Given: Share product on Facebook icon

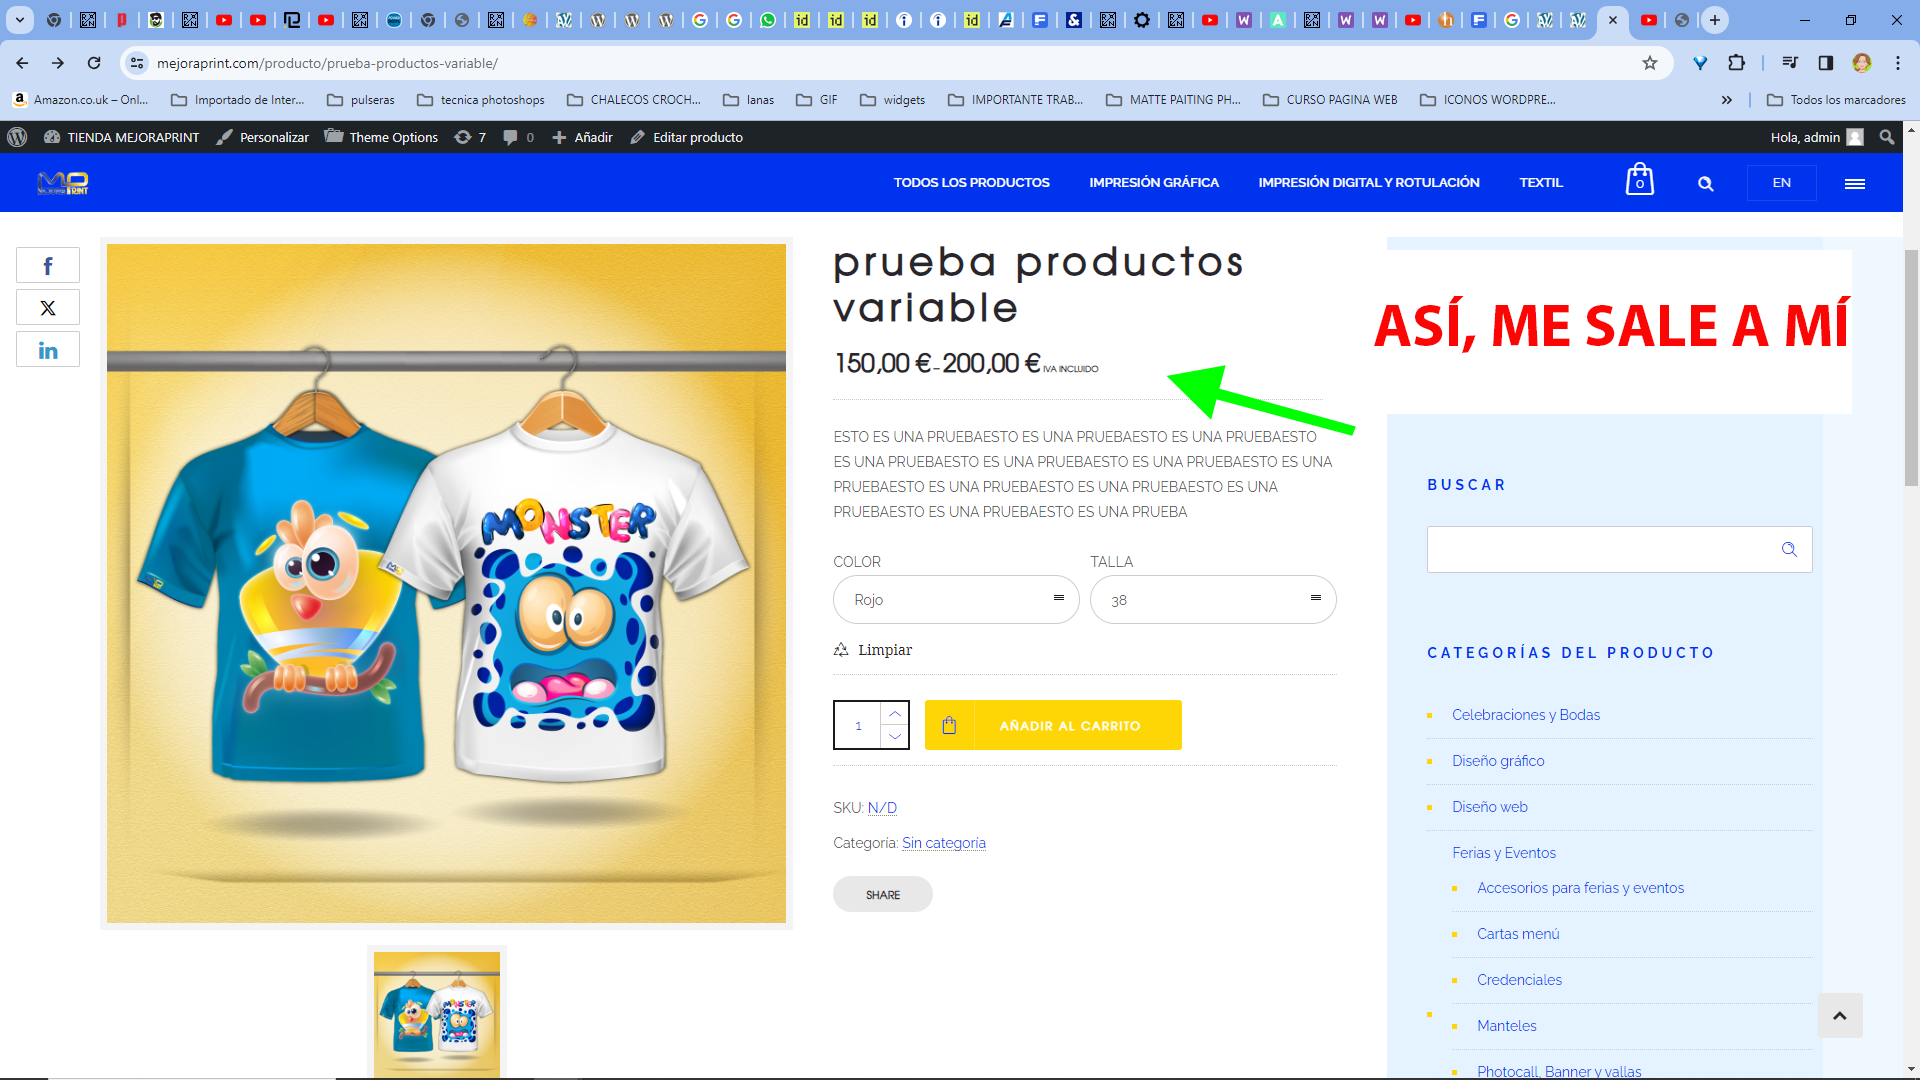Looking at the screenshot, I should pyautogui.click(x=48, y=266).
